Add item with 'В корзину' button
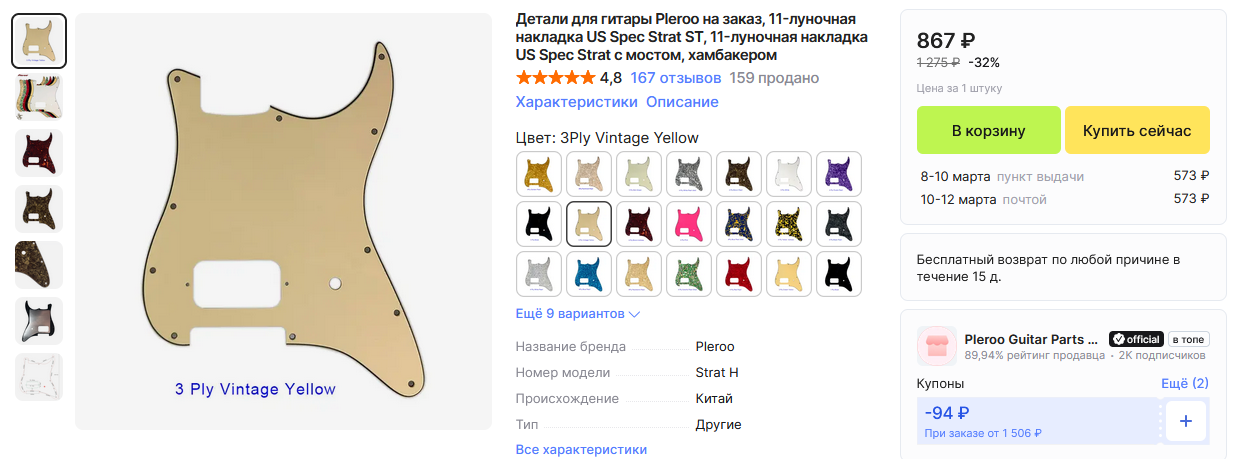The height and width of the screenshot is (459, 1239). pos(988,130)
